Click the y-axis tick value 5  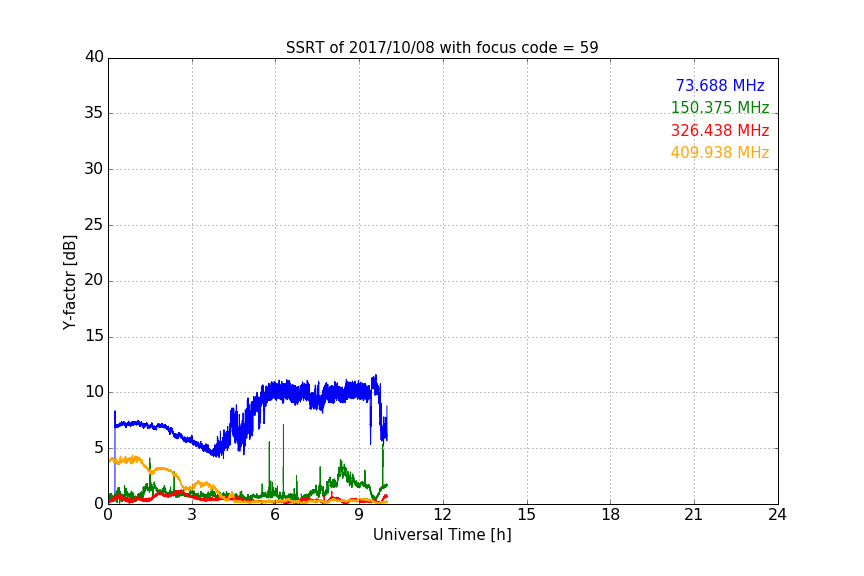(99, 448)
